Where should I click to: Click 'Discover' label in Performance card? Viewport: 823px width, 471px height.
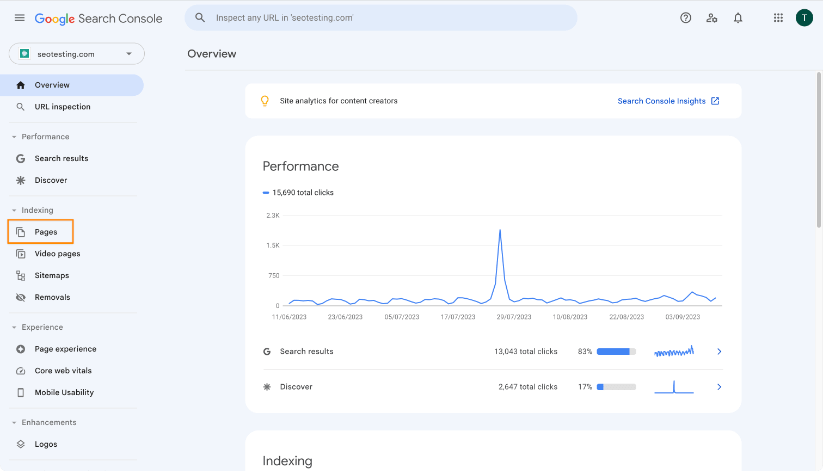click(x=296, y=387)
